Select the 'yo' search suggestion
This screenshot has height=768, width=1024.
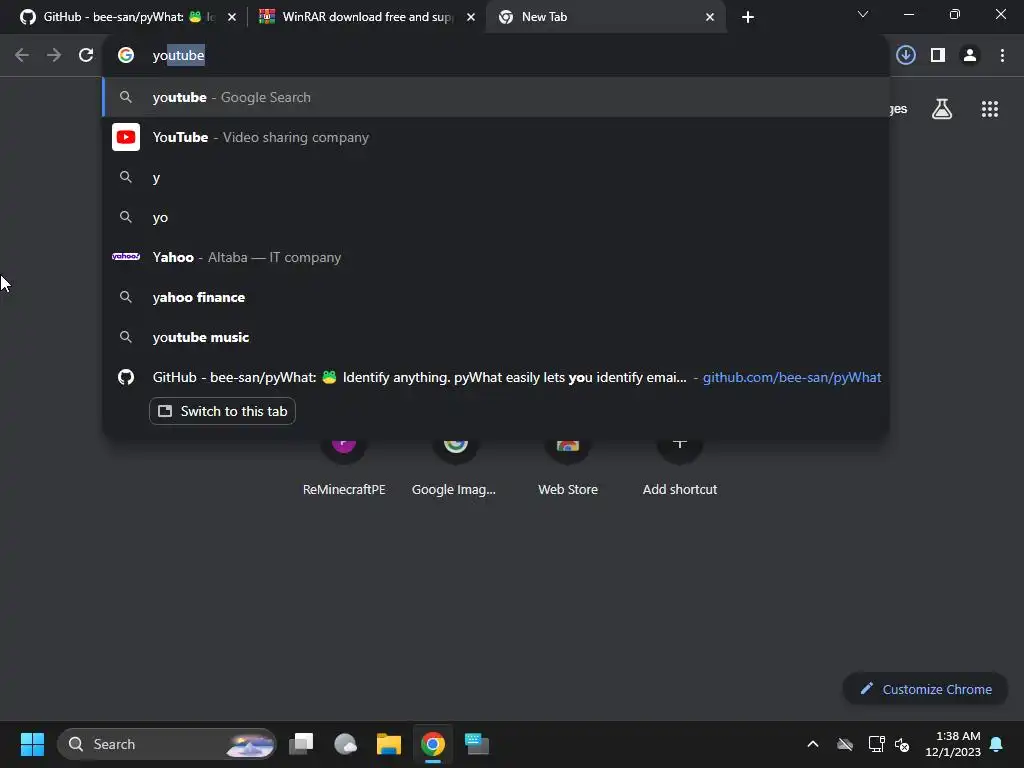pos(496,217)
